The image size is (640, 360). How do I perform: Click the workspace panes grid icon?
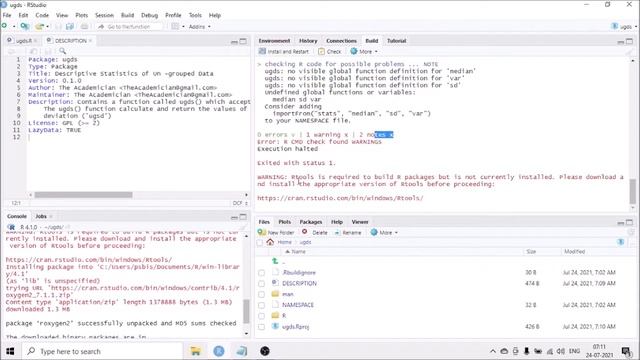pyautogui.click(x=175, y=27)
